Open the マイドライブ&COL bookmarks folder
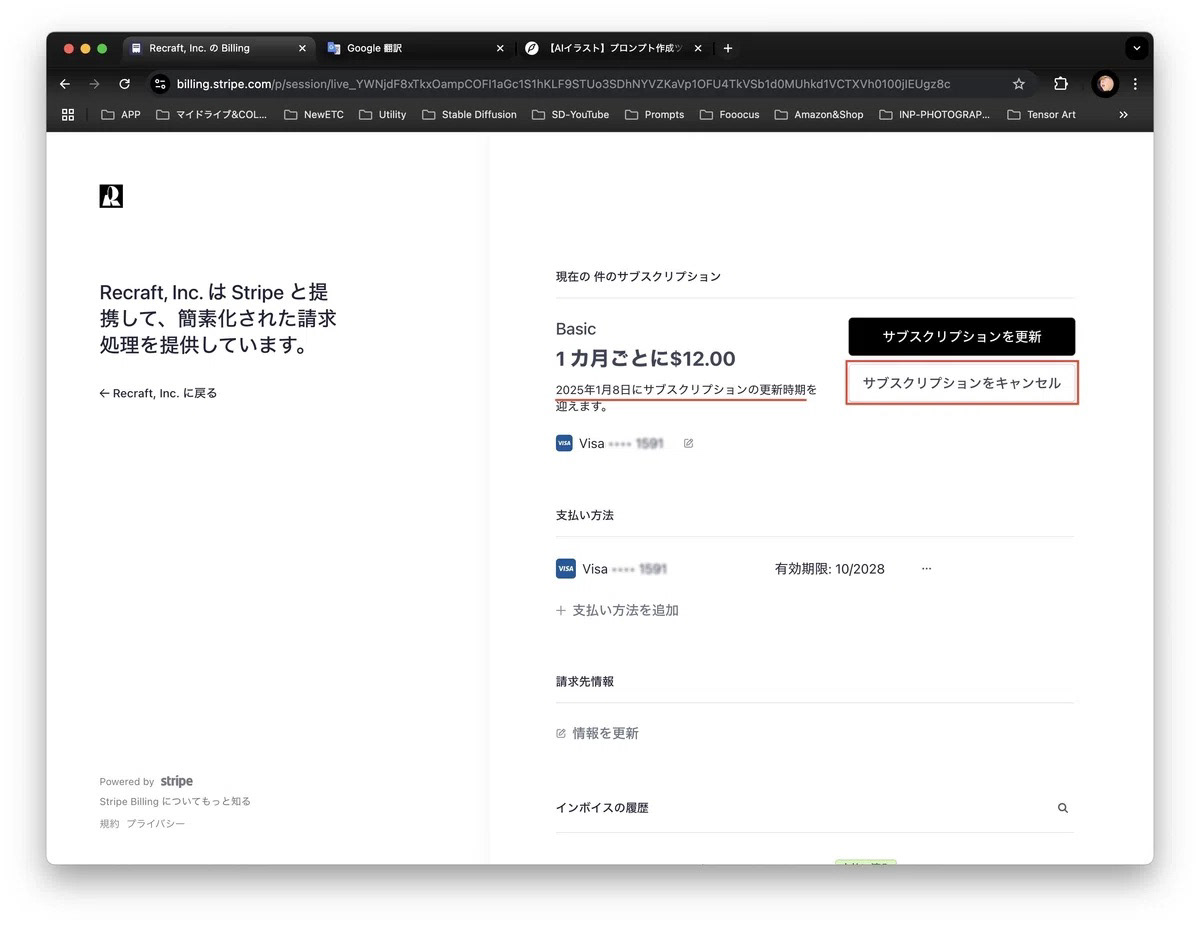The image size is (1200, 926). tap(212, 115)
